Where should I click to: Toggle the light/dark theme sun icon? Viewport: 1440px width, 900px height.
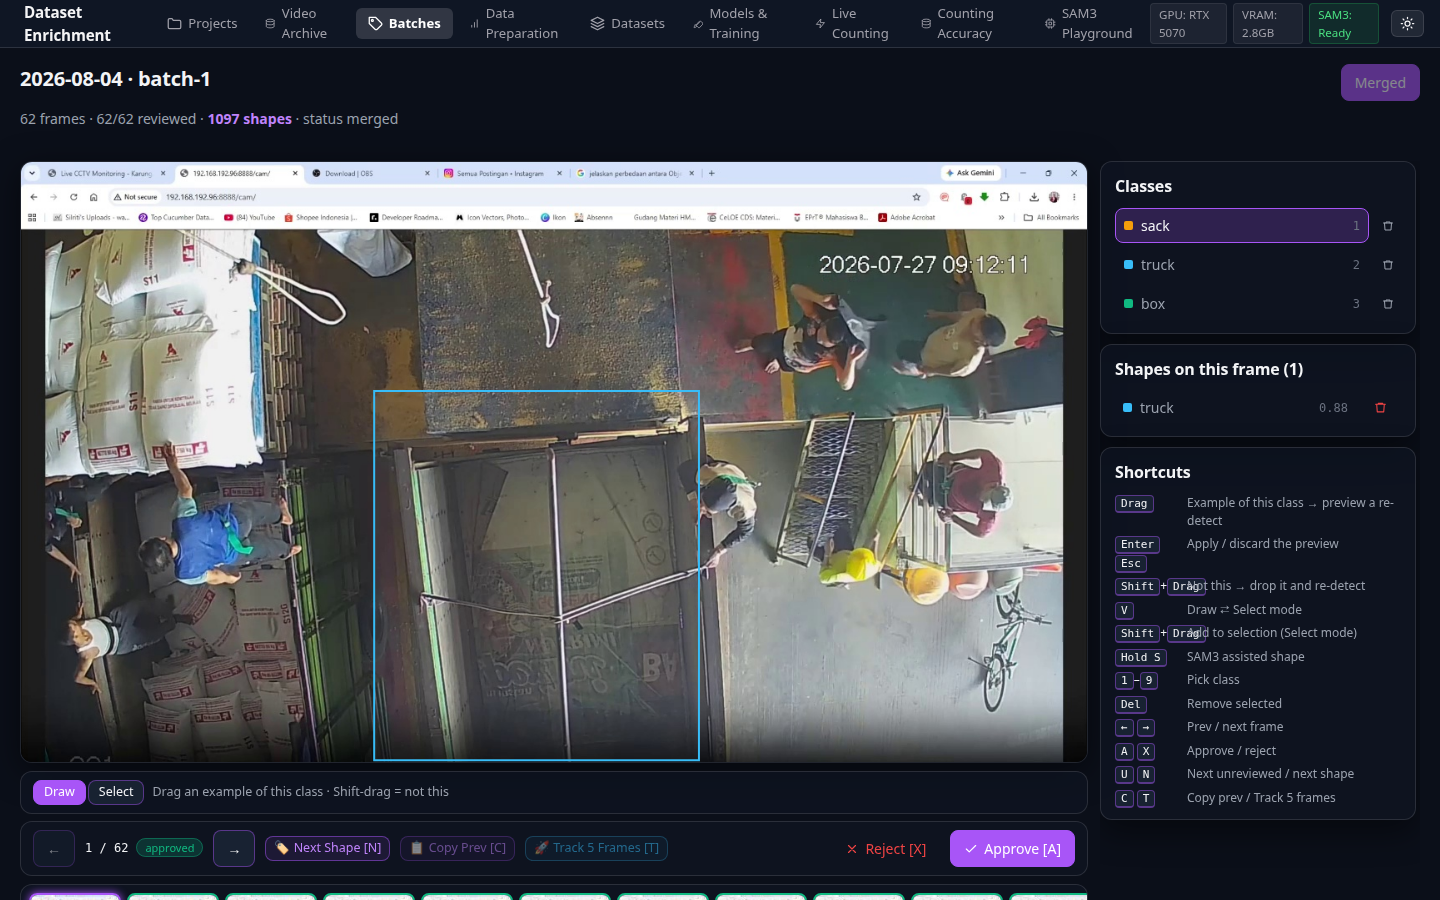(1407, 23)
